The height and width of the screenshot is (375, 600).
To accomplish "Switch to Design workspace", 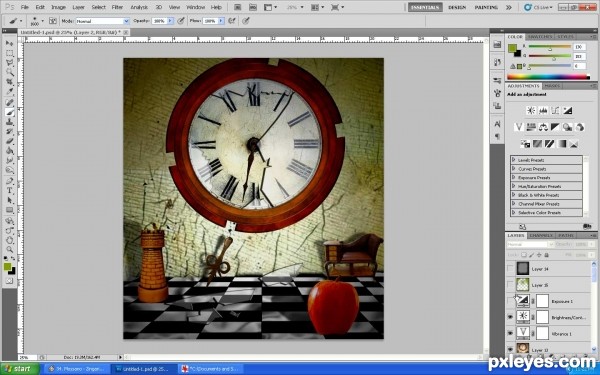I will [457, 7].
